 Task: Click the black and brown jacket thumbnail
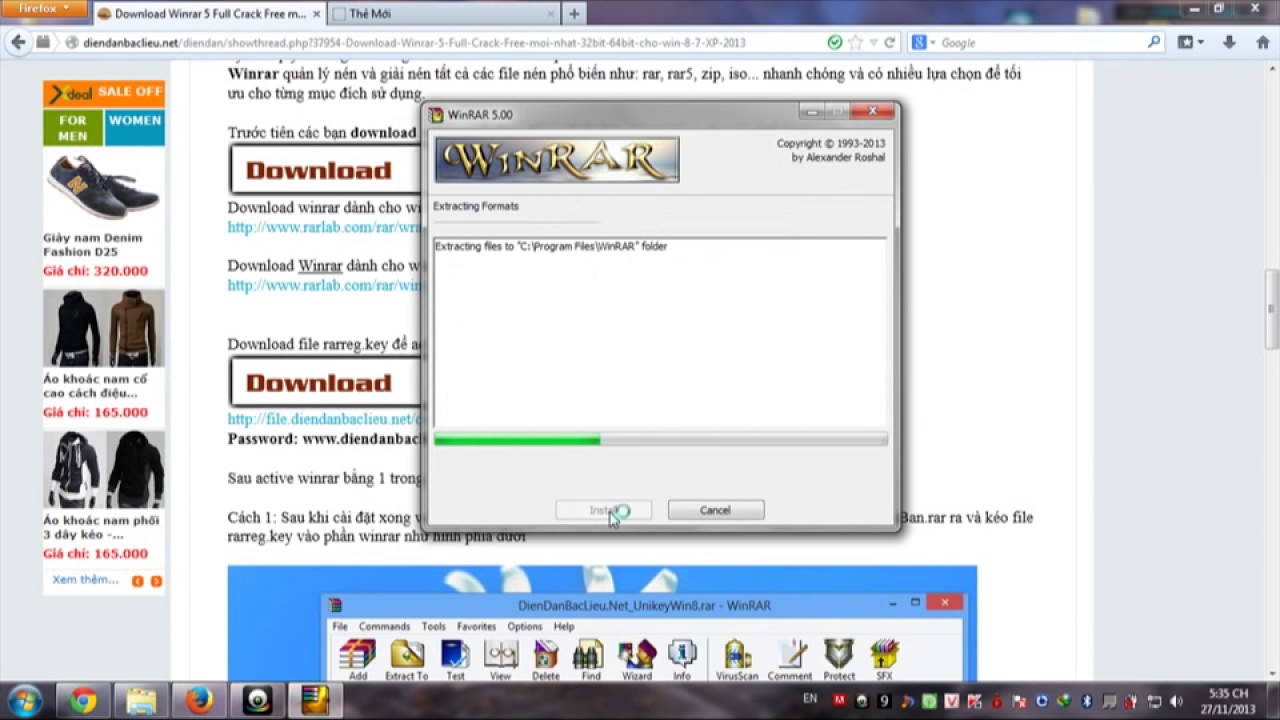(x=104, y=328)
